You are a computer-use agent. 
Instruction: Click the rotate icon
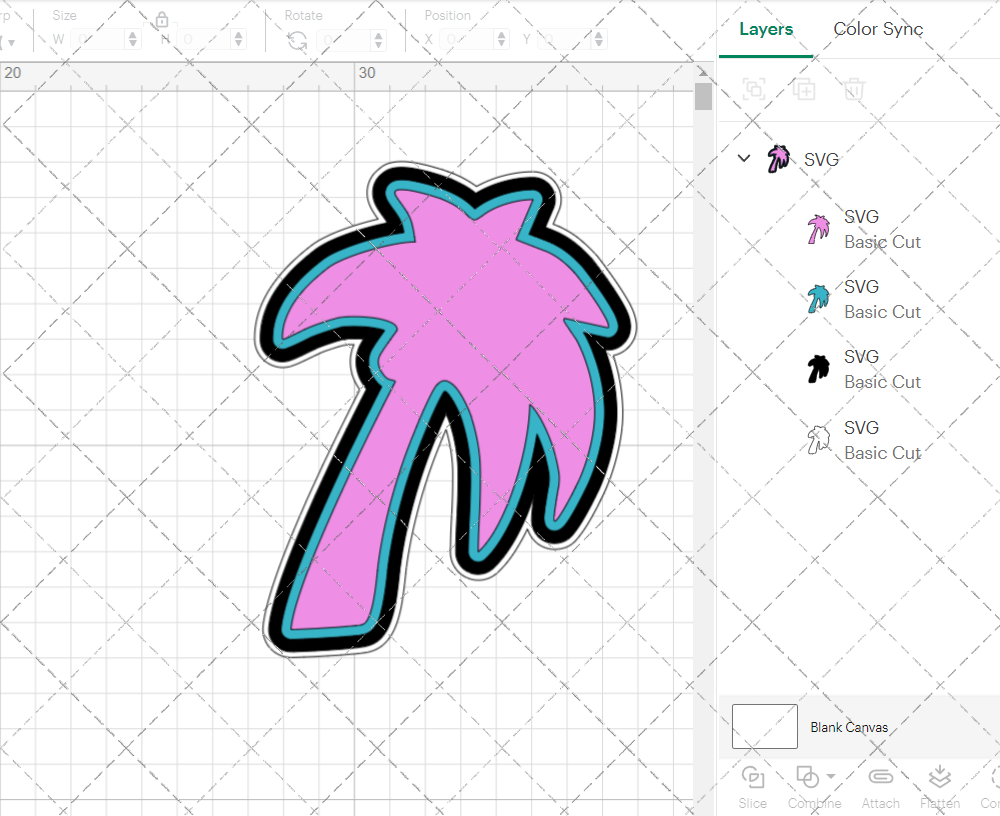coord(297,41)
